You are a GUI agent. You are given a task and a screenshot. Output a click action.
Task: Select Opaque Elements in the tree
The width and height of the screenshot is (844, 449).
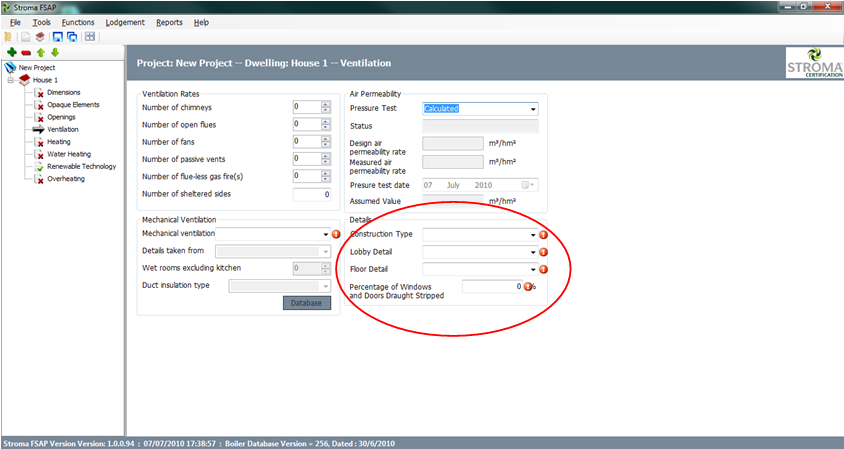pyautogui.click(x=73, y=104)
